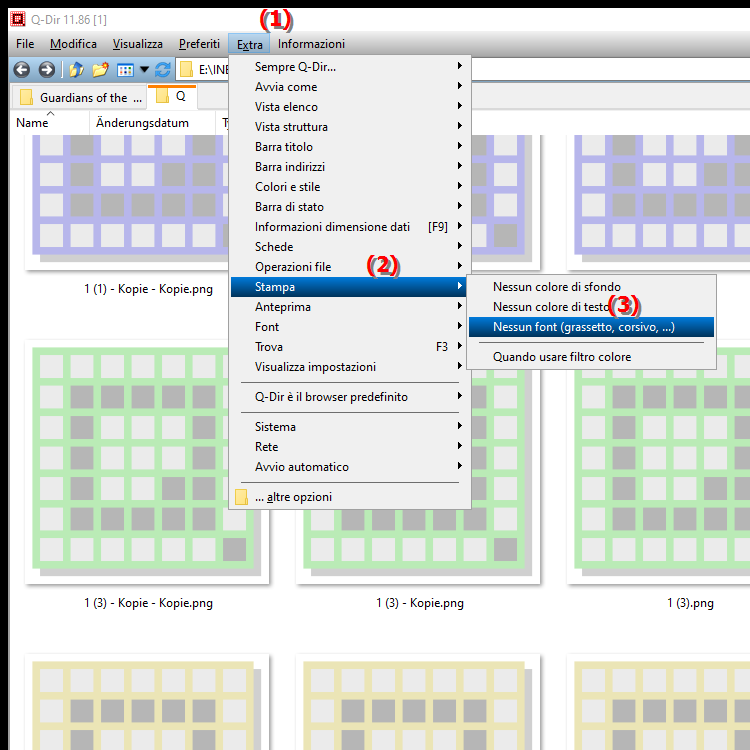750x750 pixels.
Task: Open the Visualizza menu
Action: tap(138, 44)
